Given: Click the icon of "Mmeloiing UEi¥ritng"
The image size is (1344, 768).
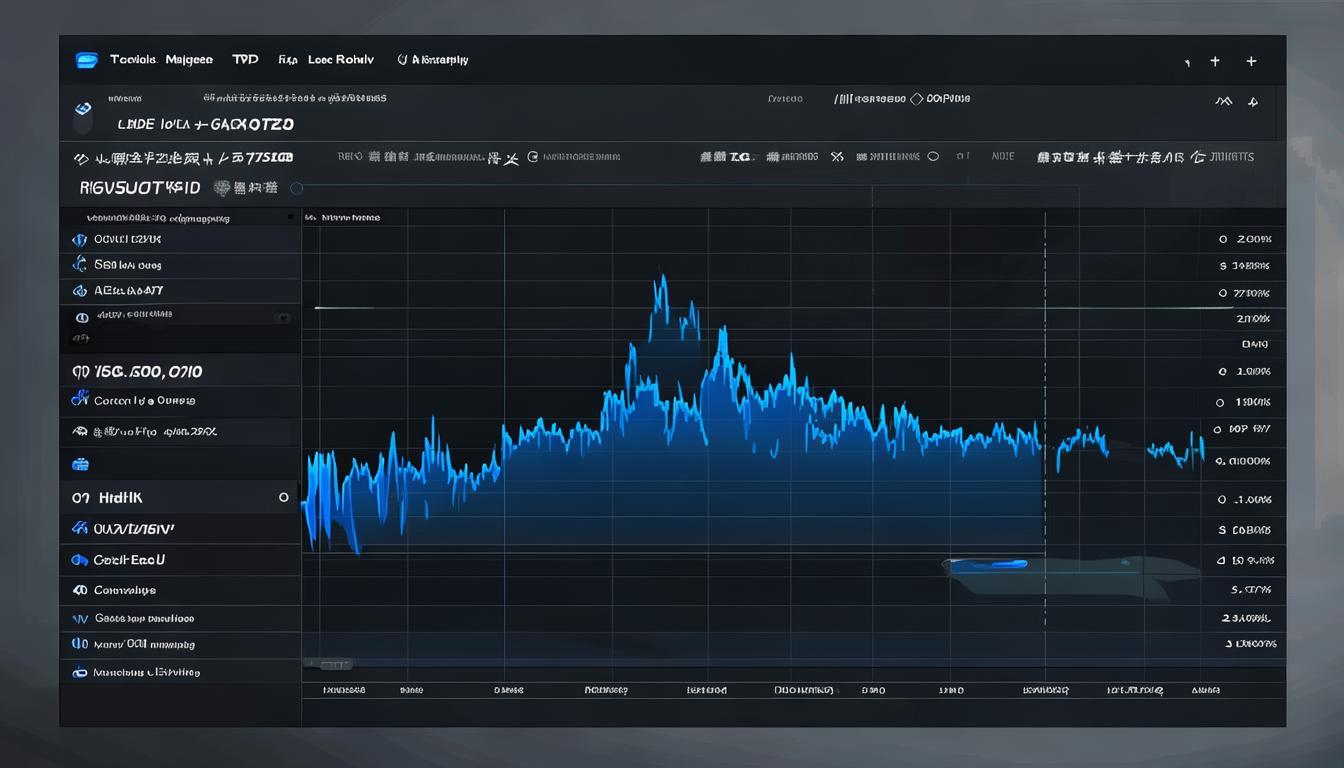Looking at the screenshot, I should [80, 673].
